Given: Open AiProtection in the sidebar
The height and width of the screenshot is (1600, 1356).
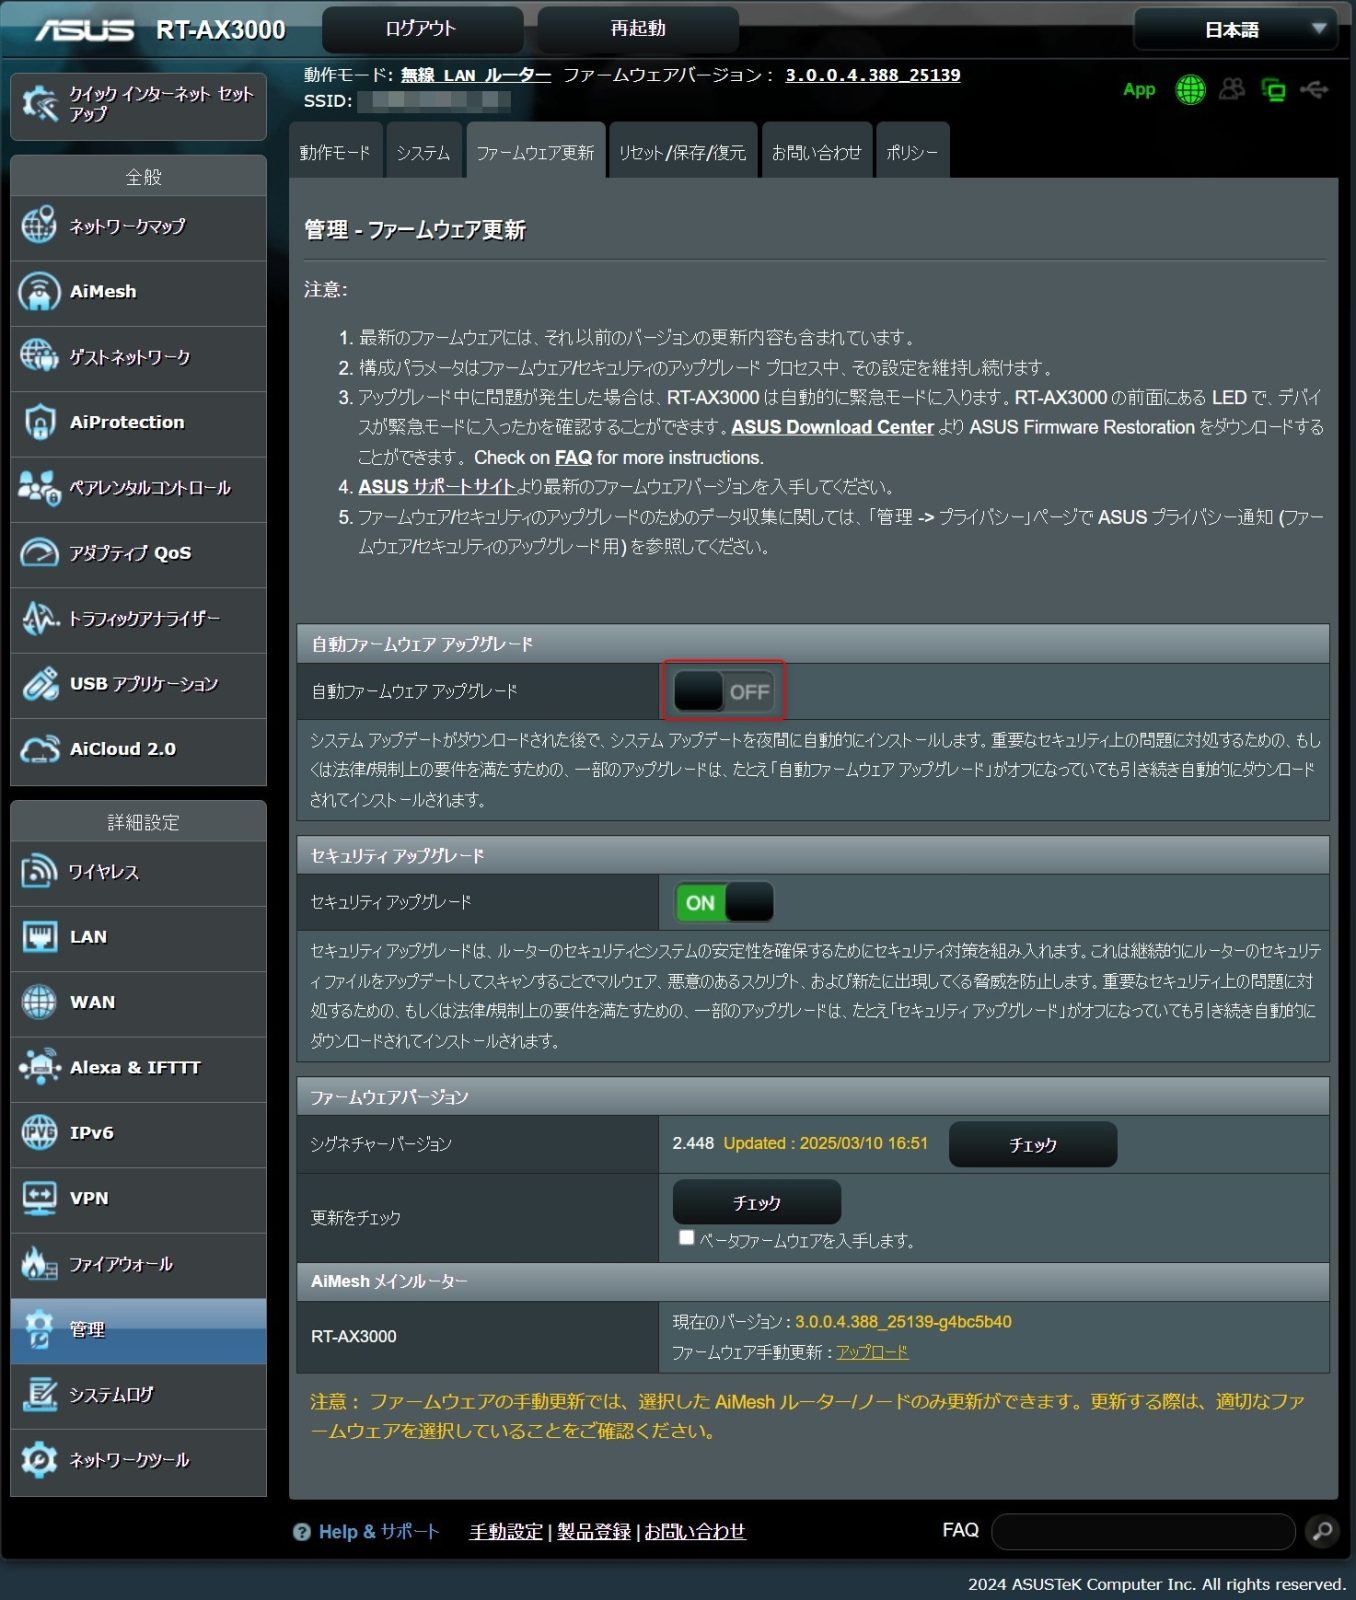Looking at the screenshot, I should coord(138,423).
